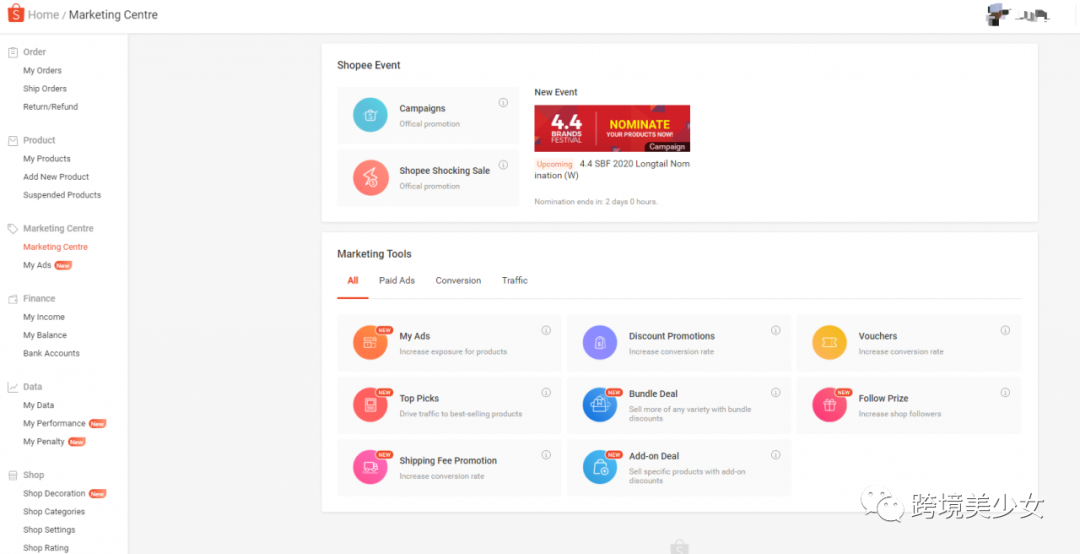
Task: Click info icon on Vouchers card
Action: point(1005,330)
